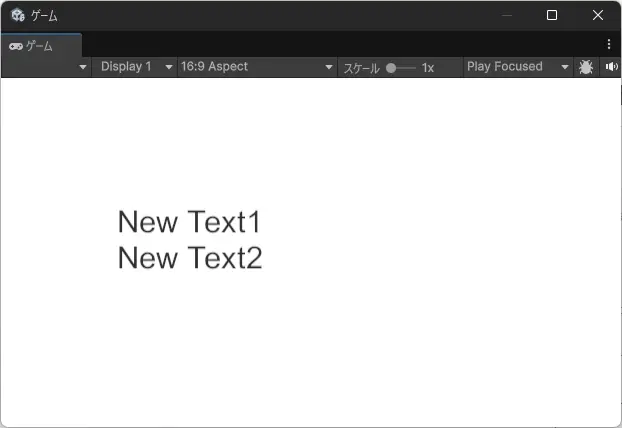Toggle the mute audio speaker icon

611,67
